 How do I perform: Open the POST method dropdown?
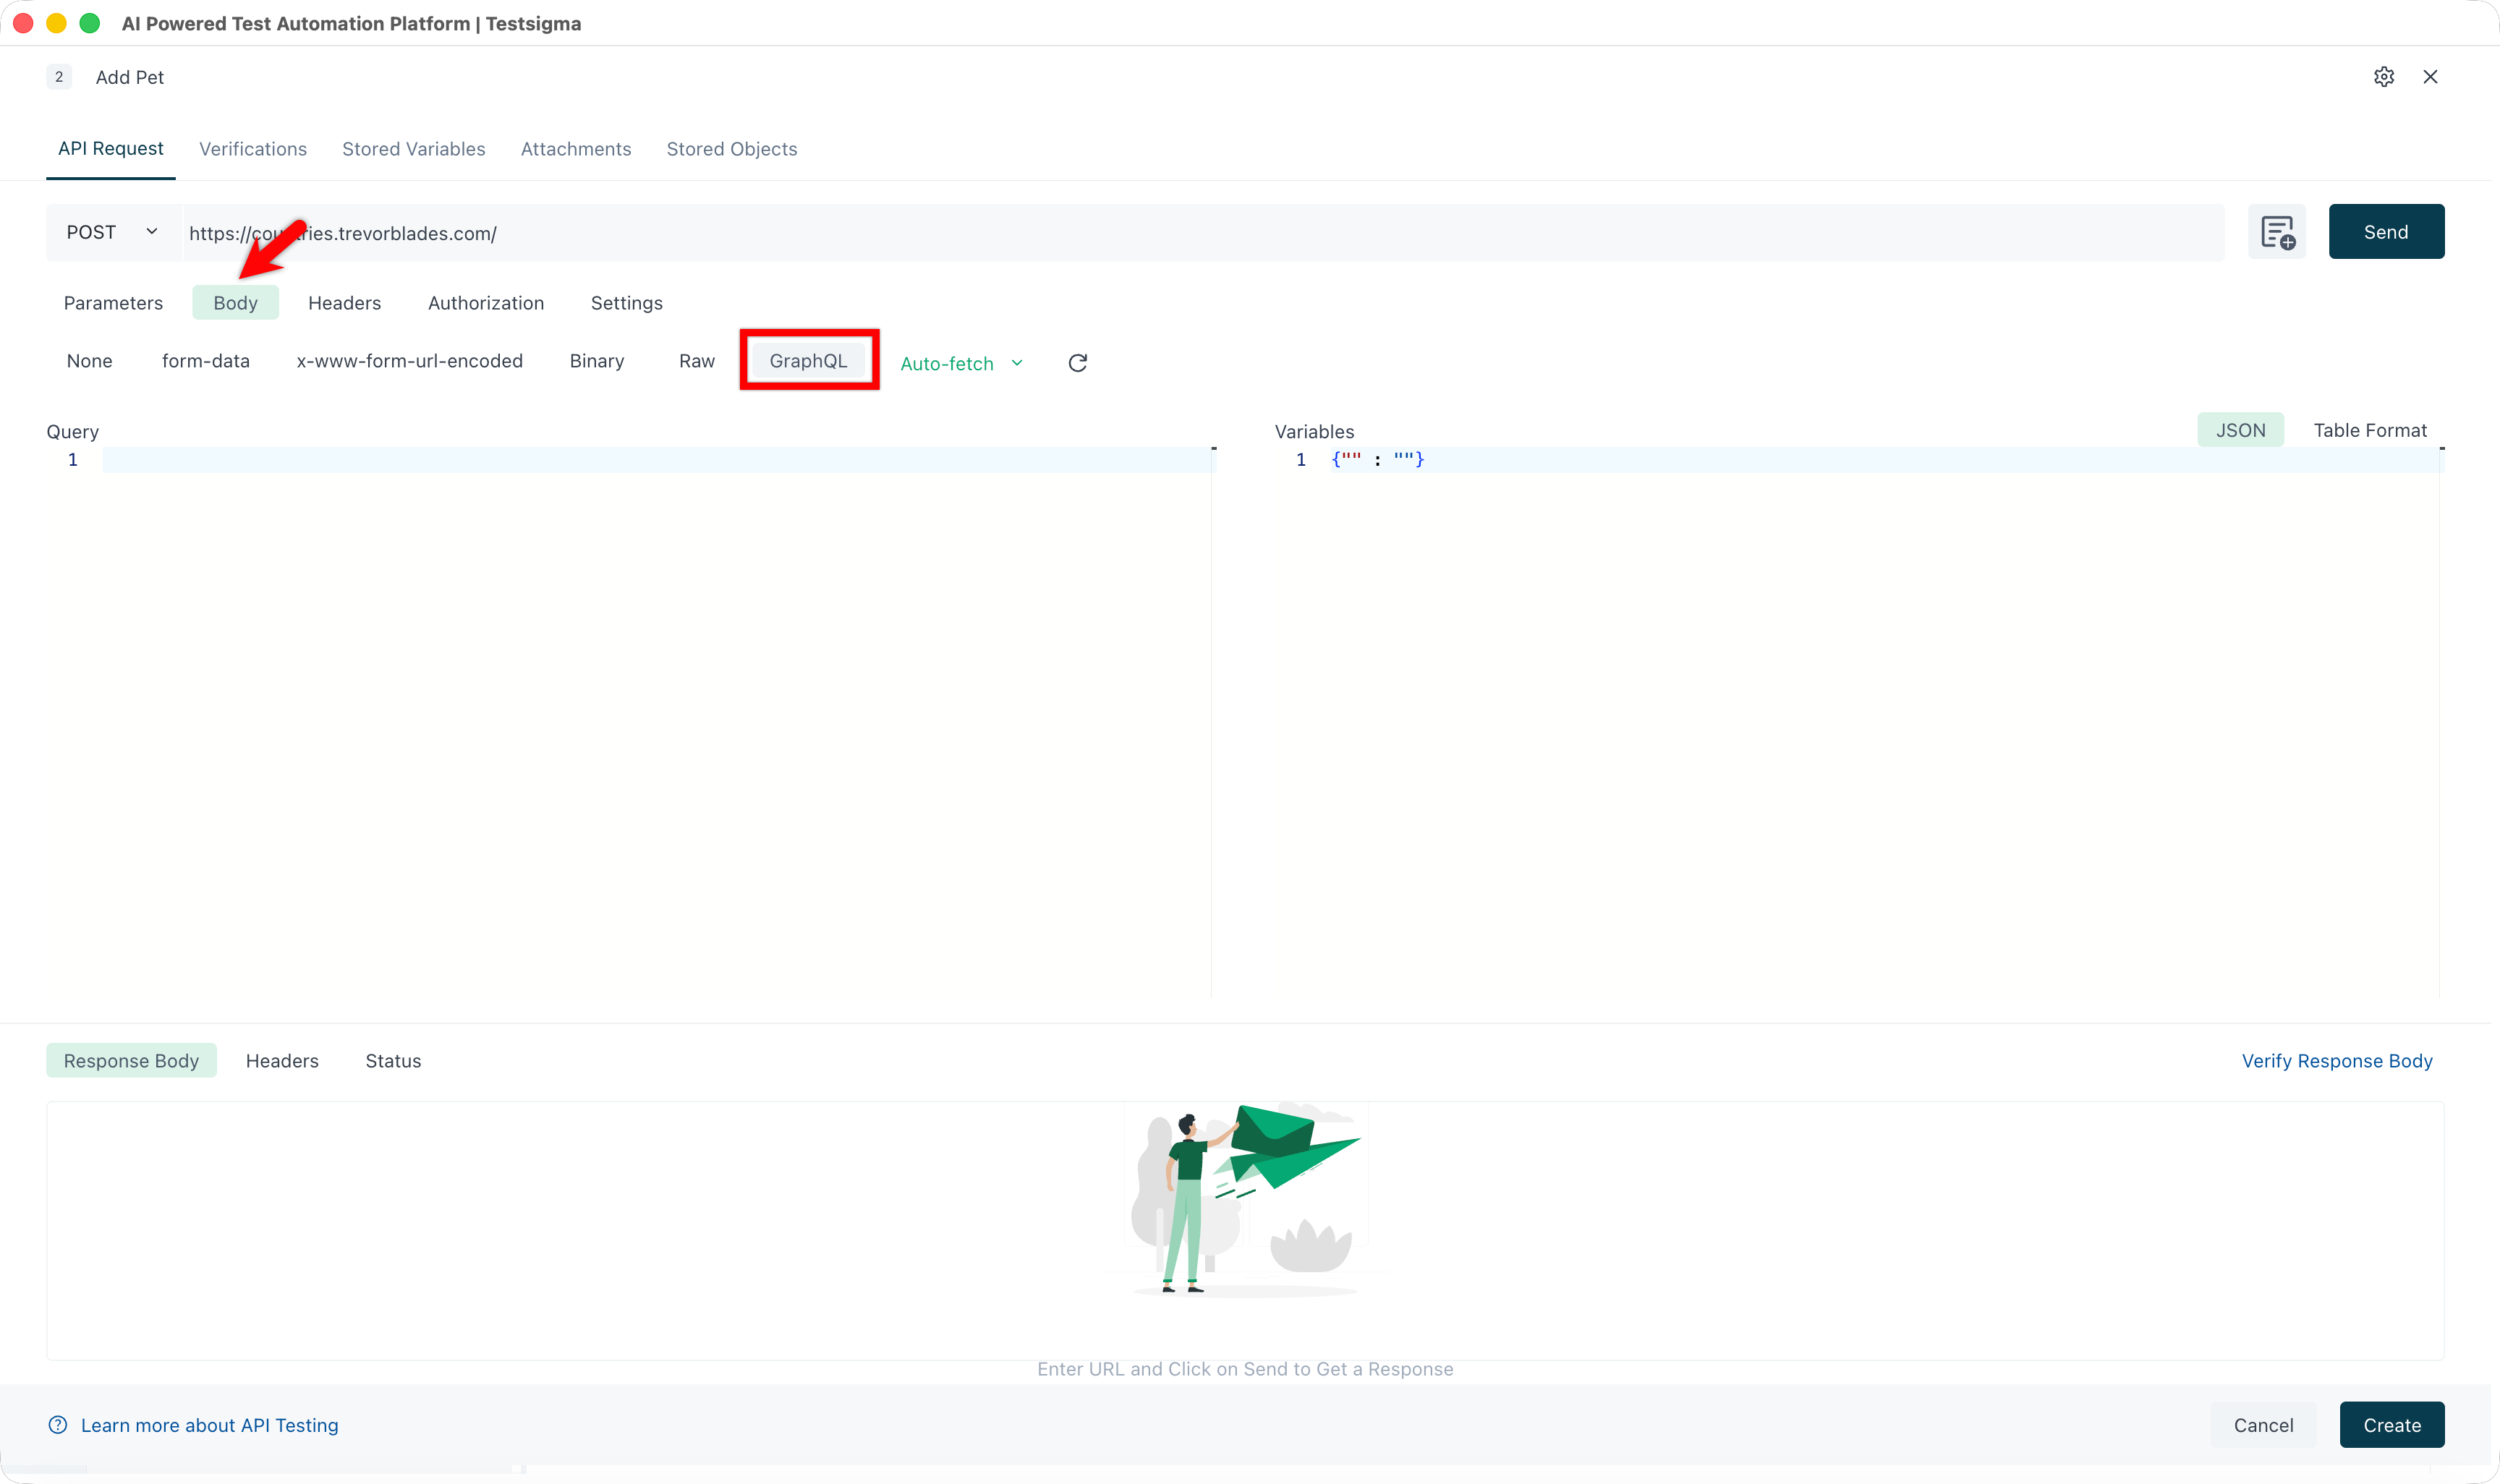point(111,231)
